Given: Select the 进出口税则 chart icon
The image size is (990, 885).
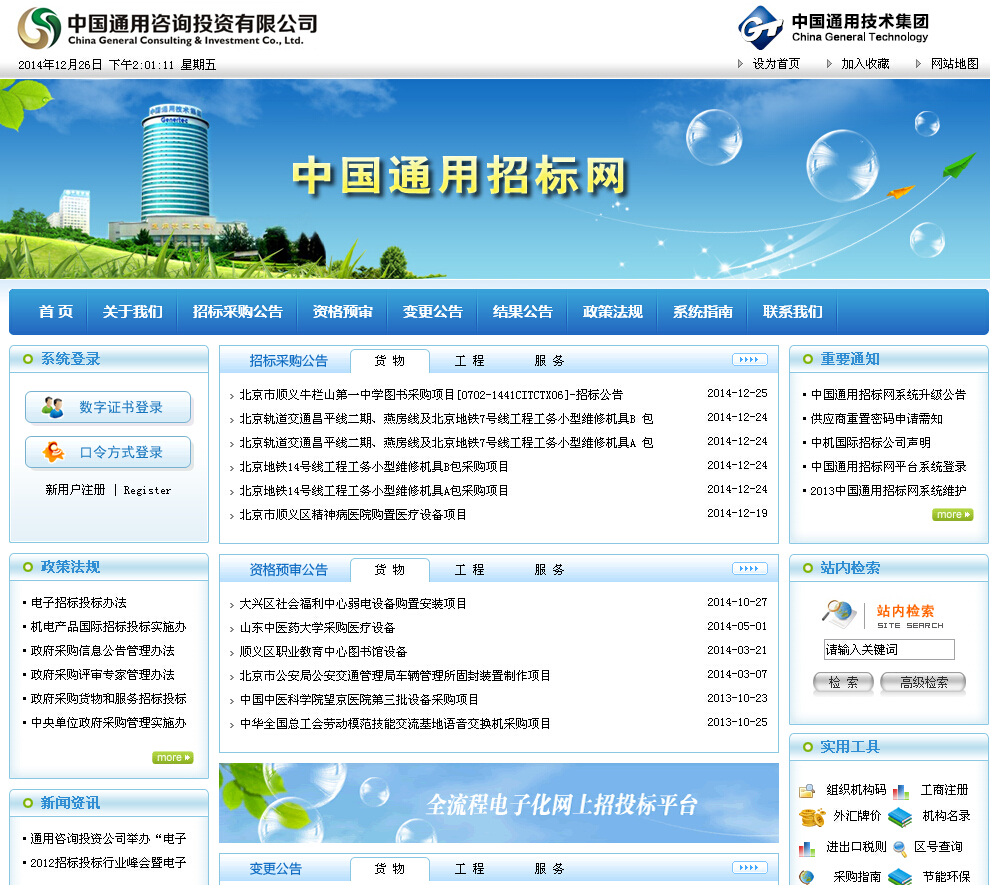Looking at the screenshot, I should tap(806, 849).
